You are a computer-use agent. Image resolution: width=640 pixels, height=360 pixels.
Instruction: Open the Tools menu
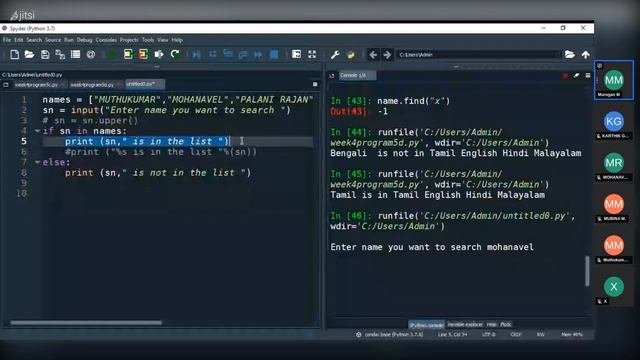(x=148, y=40)
